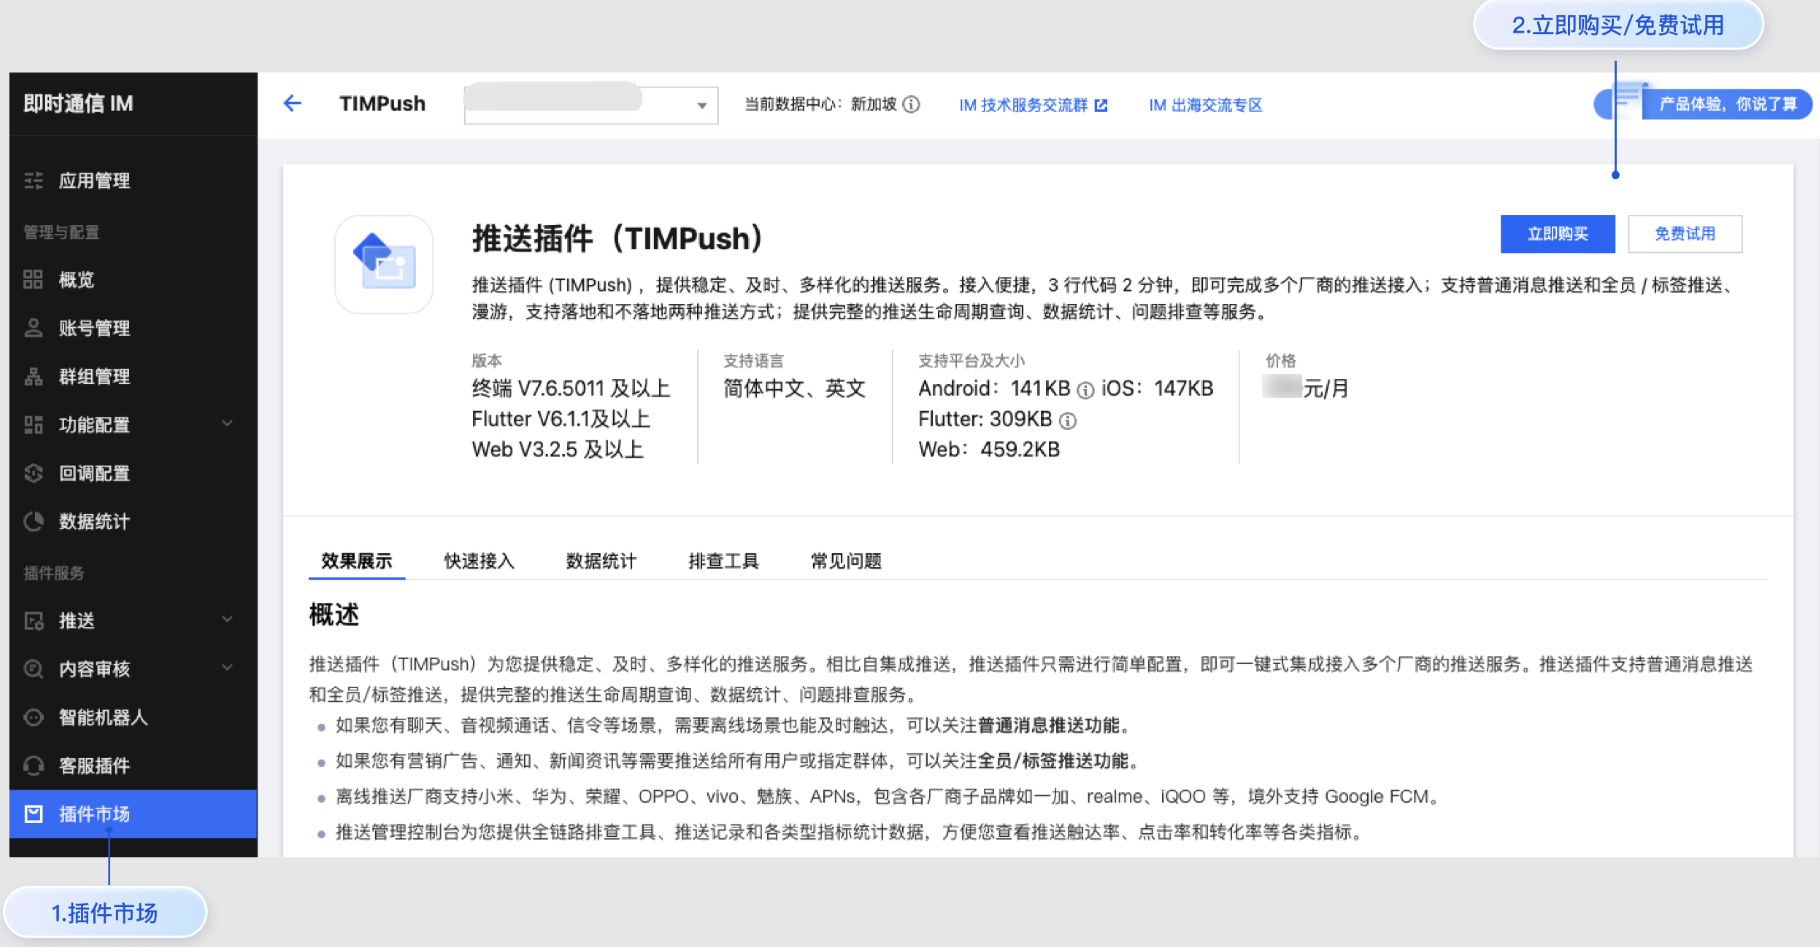Open the 数据统计 tab in plugin details
Screen dimensions: 1820x947
(601, 561)
